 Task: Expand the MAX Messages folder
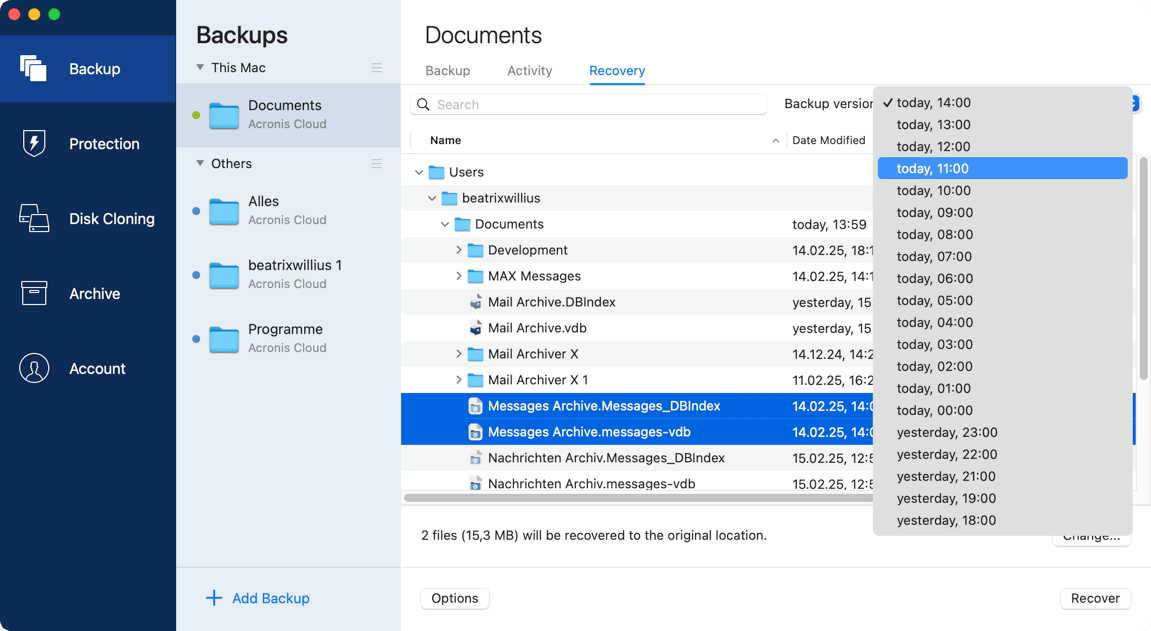(459, 276)
